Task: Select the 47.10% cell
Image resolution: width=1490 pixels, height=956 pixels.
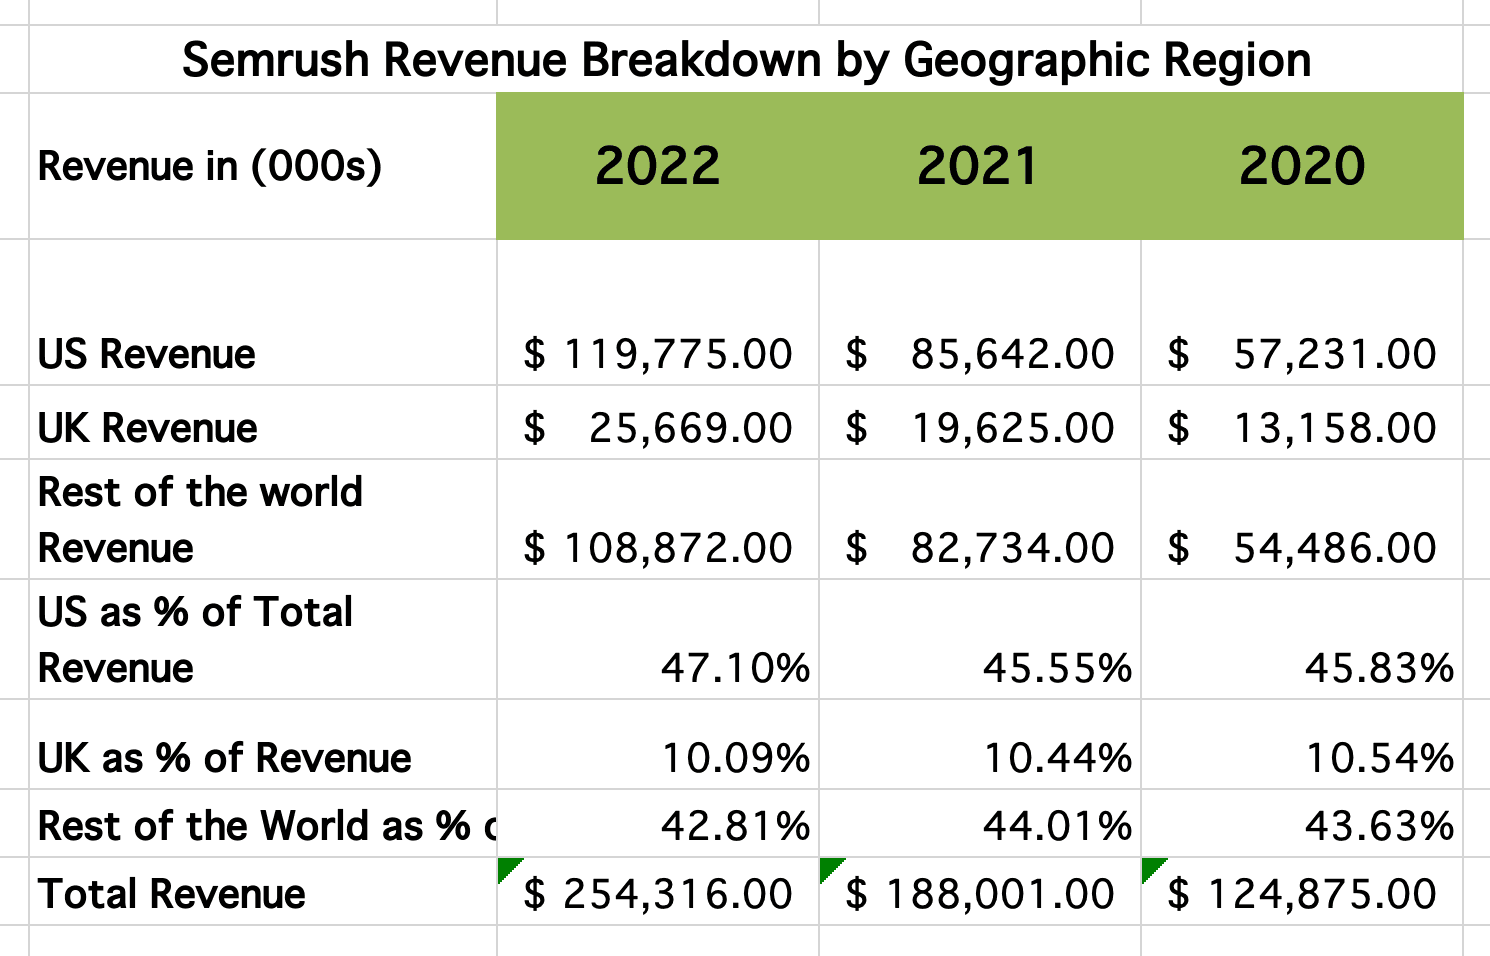Action: 658,639
